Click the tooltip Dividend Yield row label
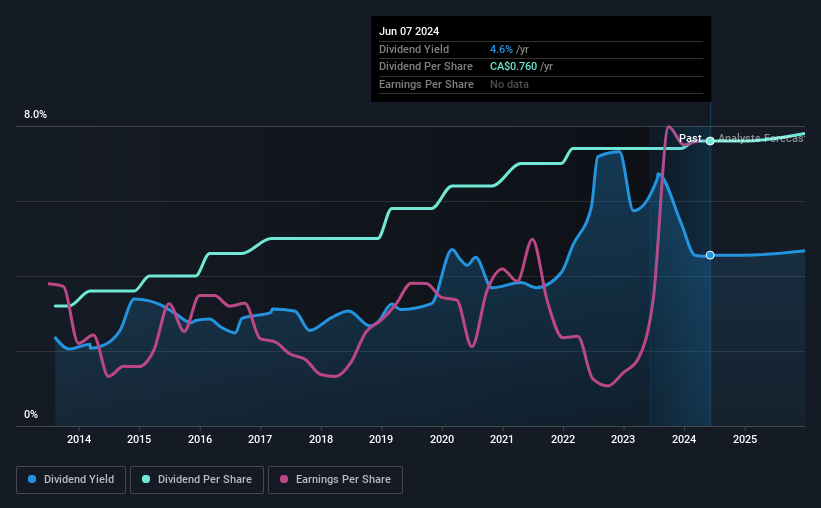 click(x=414, y=49)
